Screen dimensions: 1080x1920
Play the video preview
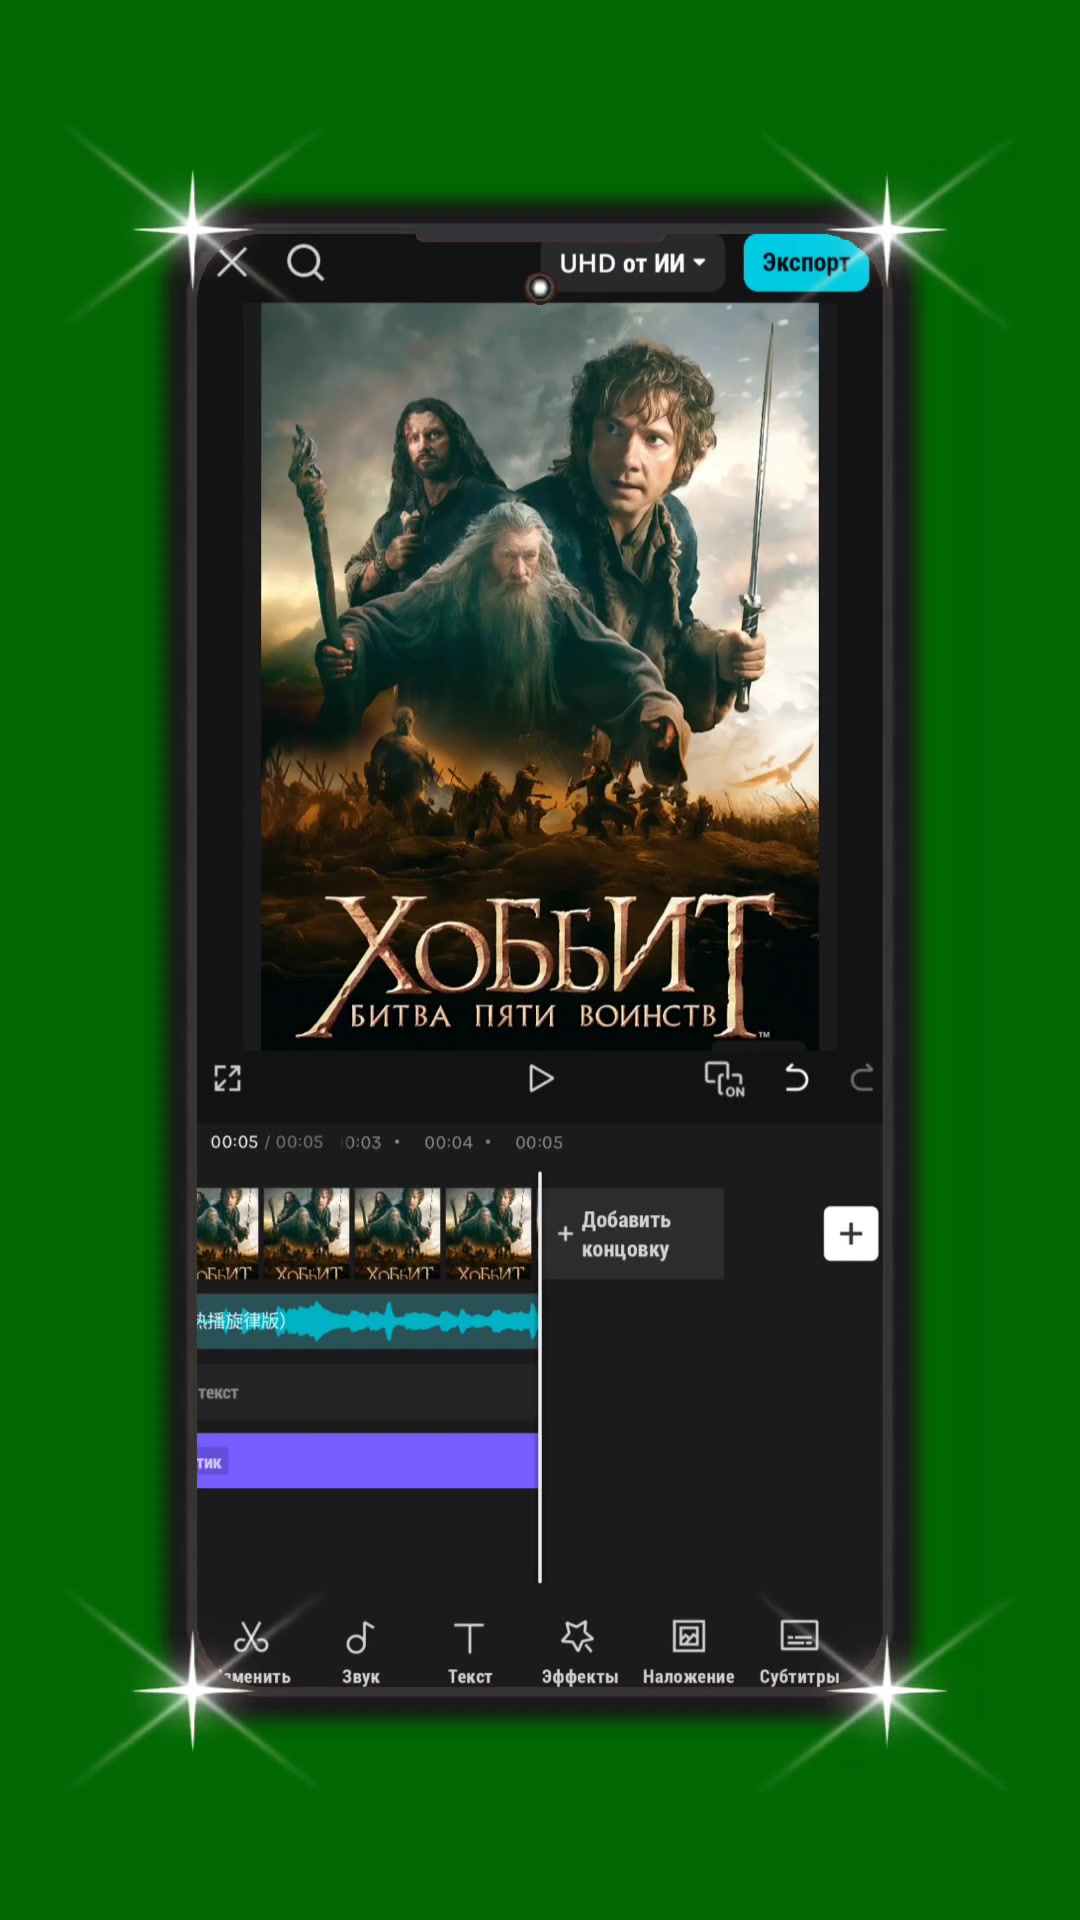[540, 1078]
